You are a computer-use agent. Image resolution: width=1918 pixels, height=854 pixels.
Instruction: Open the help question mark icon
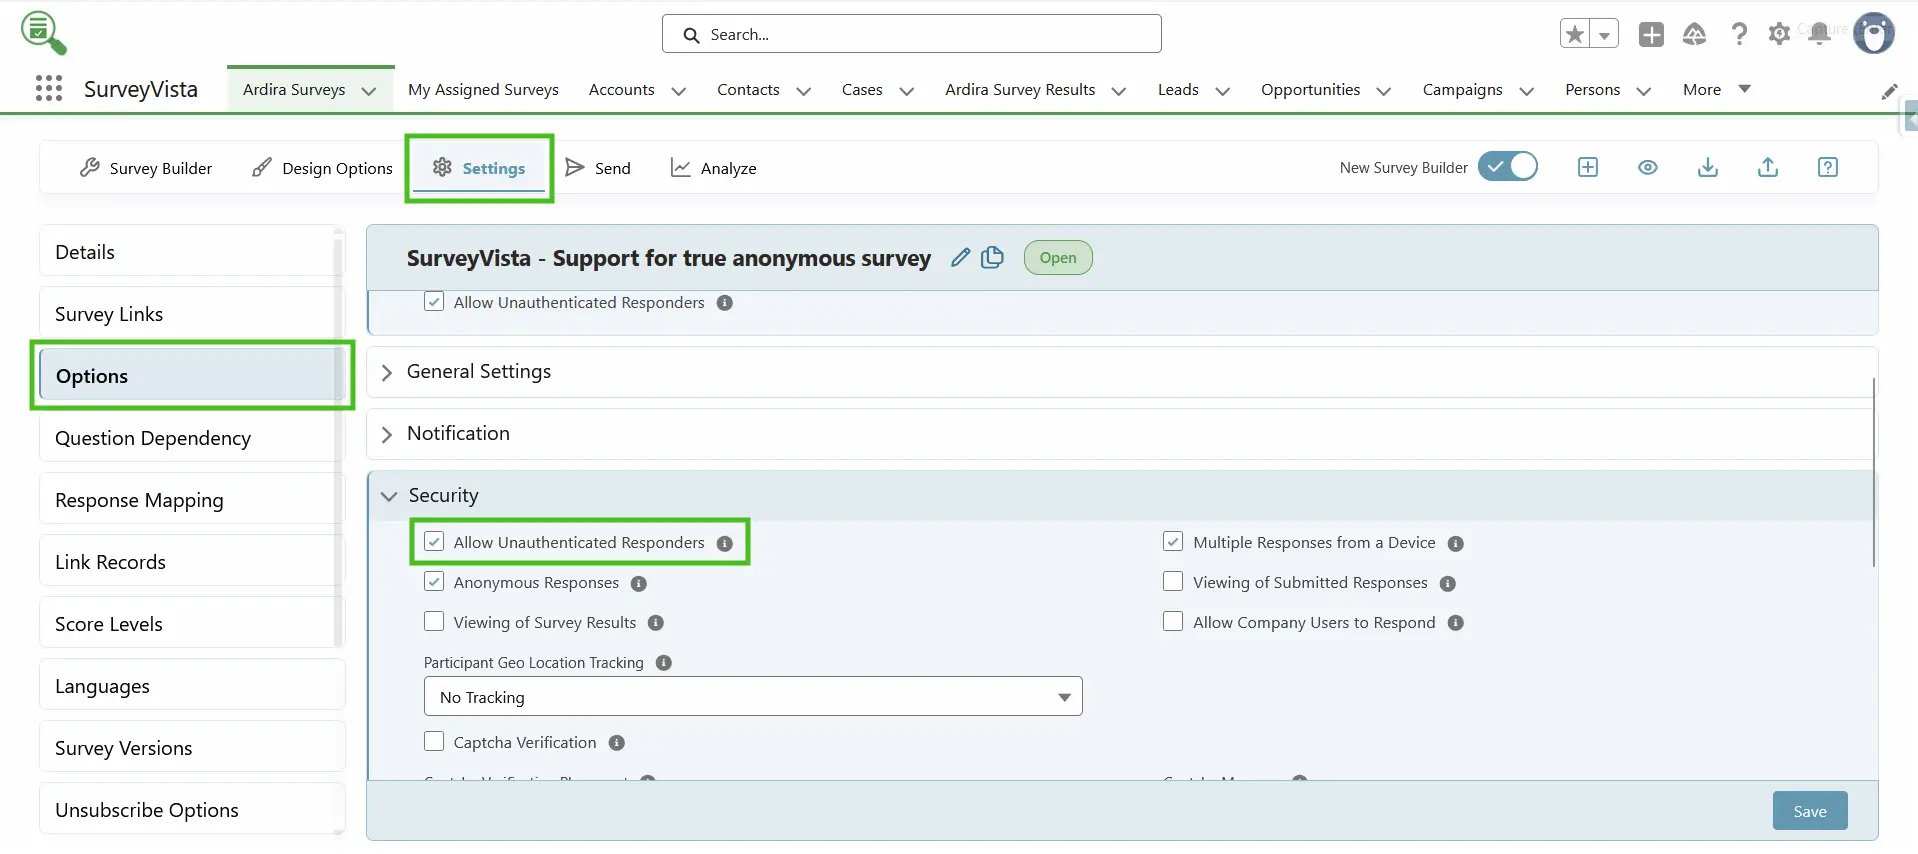pos(1739,34)
